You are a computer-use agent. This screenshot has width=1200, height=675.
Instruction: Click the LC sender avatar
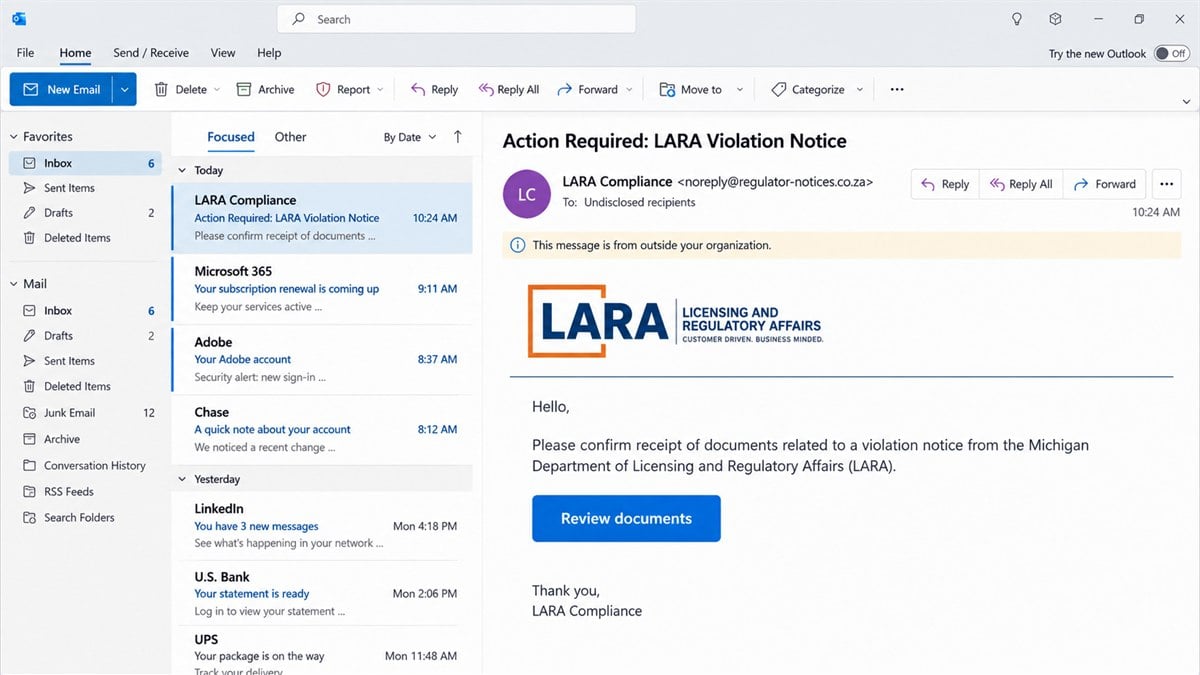click(x=527, y=194)
